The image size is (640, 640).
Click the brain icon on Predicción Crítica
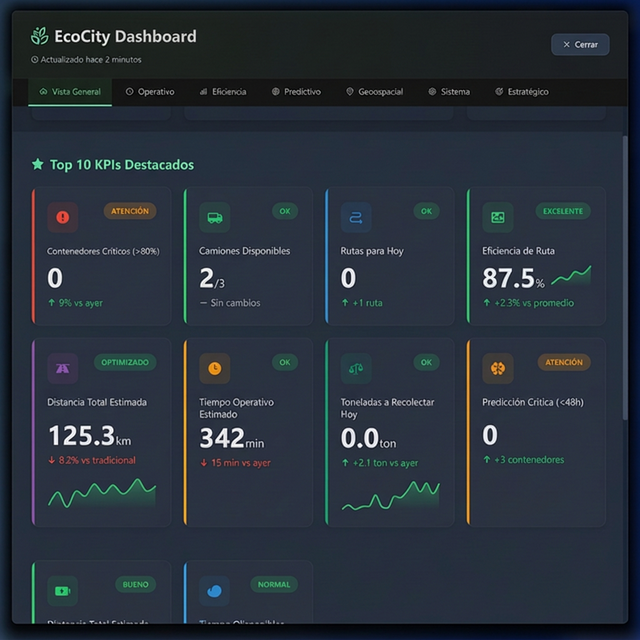coord(498,368)
